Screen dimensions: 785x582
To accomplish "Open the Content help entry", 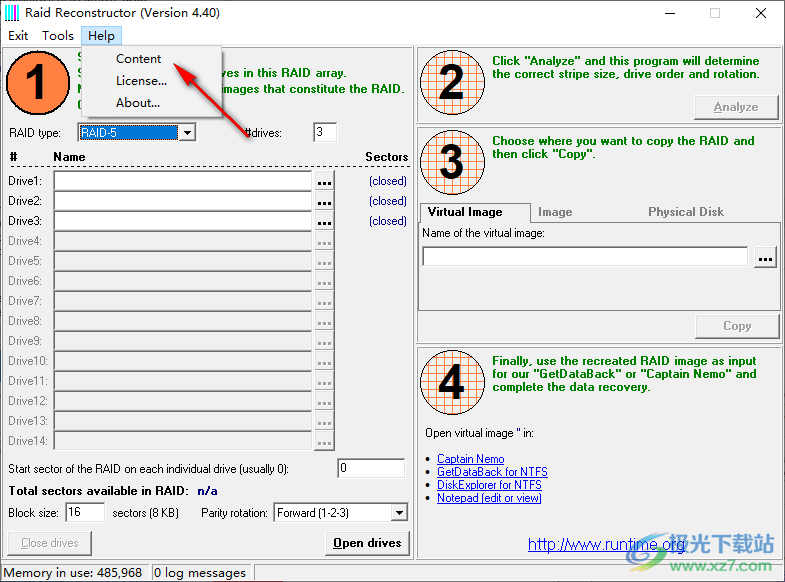I will point(139,59).
